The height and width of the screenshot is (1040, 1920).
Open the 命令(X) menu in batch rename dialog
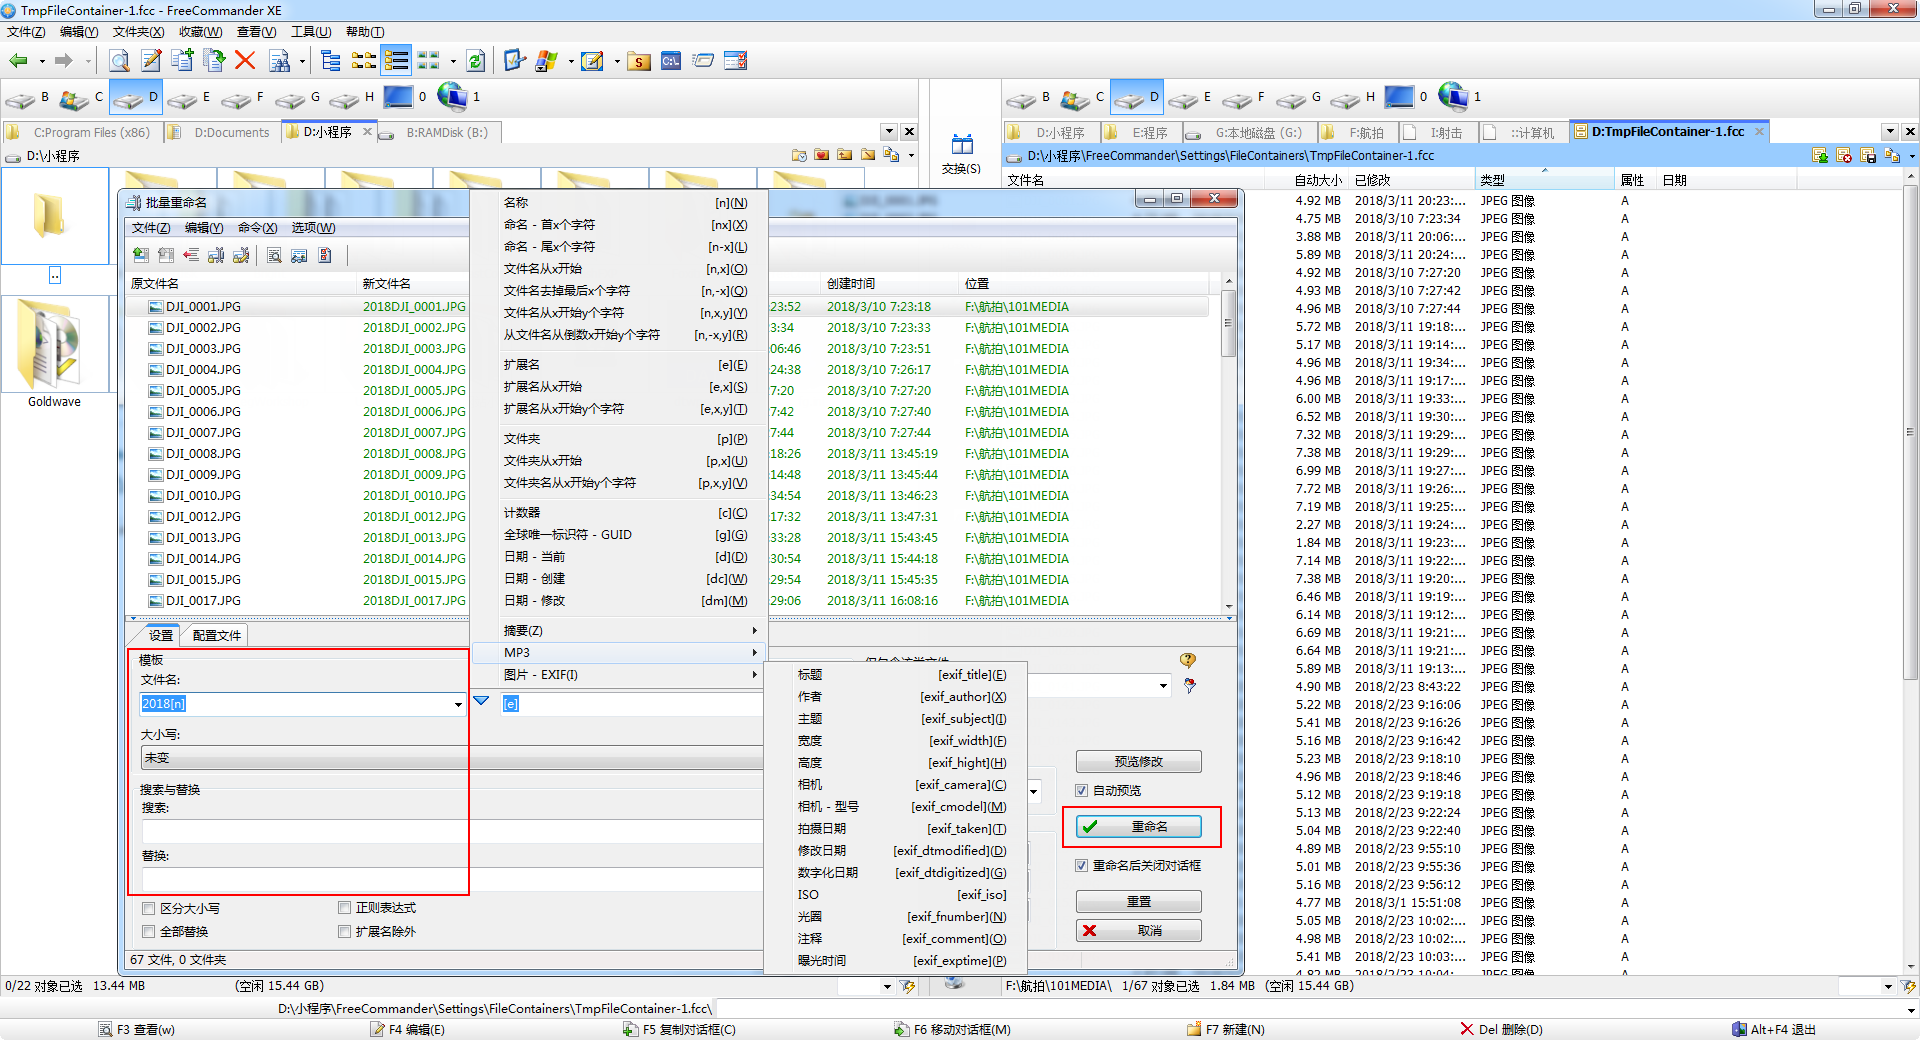(257, 228)
